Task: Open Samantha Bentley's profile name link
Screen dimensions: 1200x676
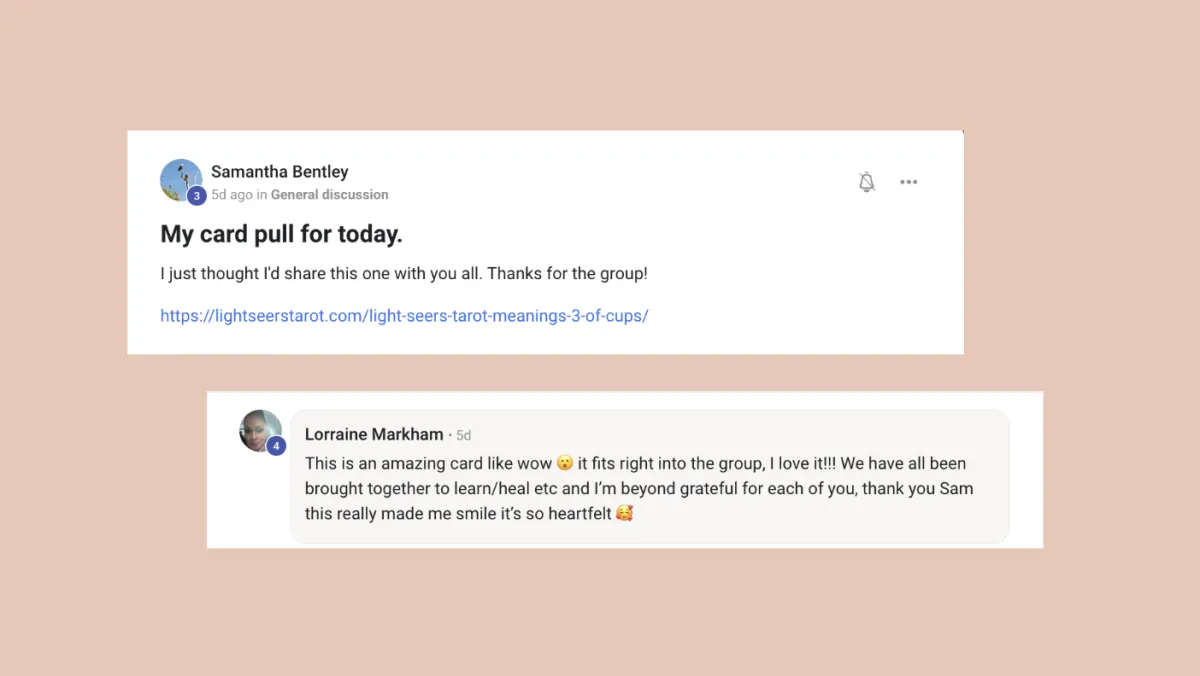Action: [280, 172]
